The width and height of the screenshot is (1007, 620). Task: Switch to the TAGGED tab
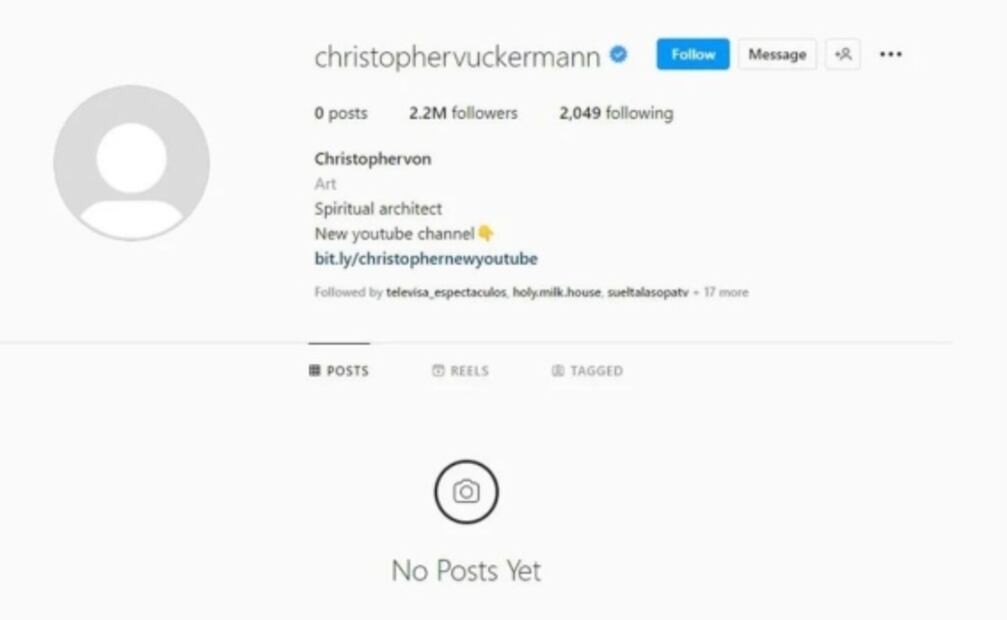pyautogui.click(x=588, y=371)
